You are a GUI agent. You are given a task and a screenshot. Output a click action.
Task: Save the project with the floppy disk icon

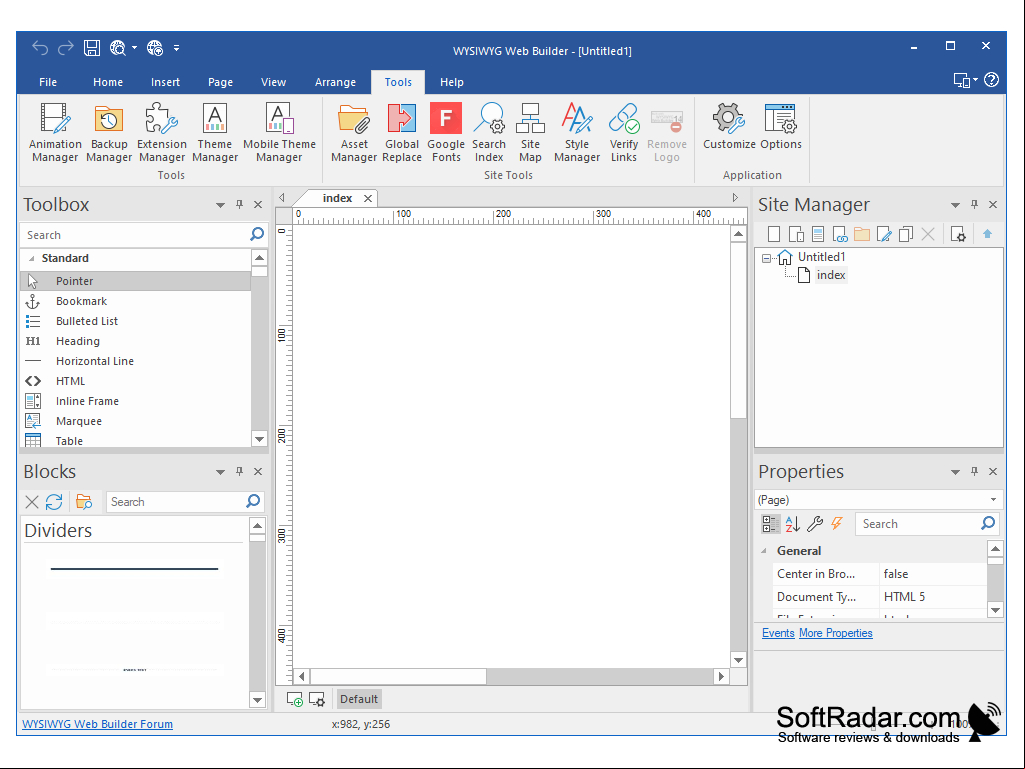click(x=92, y=48)
